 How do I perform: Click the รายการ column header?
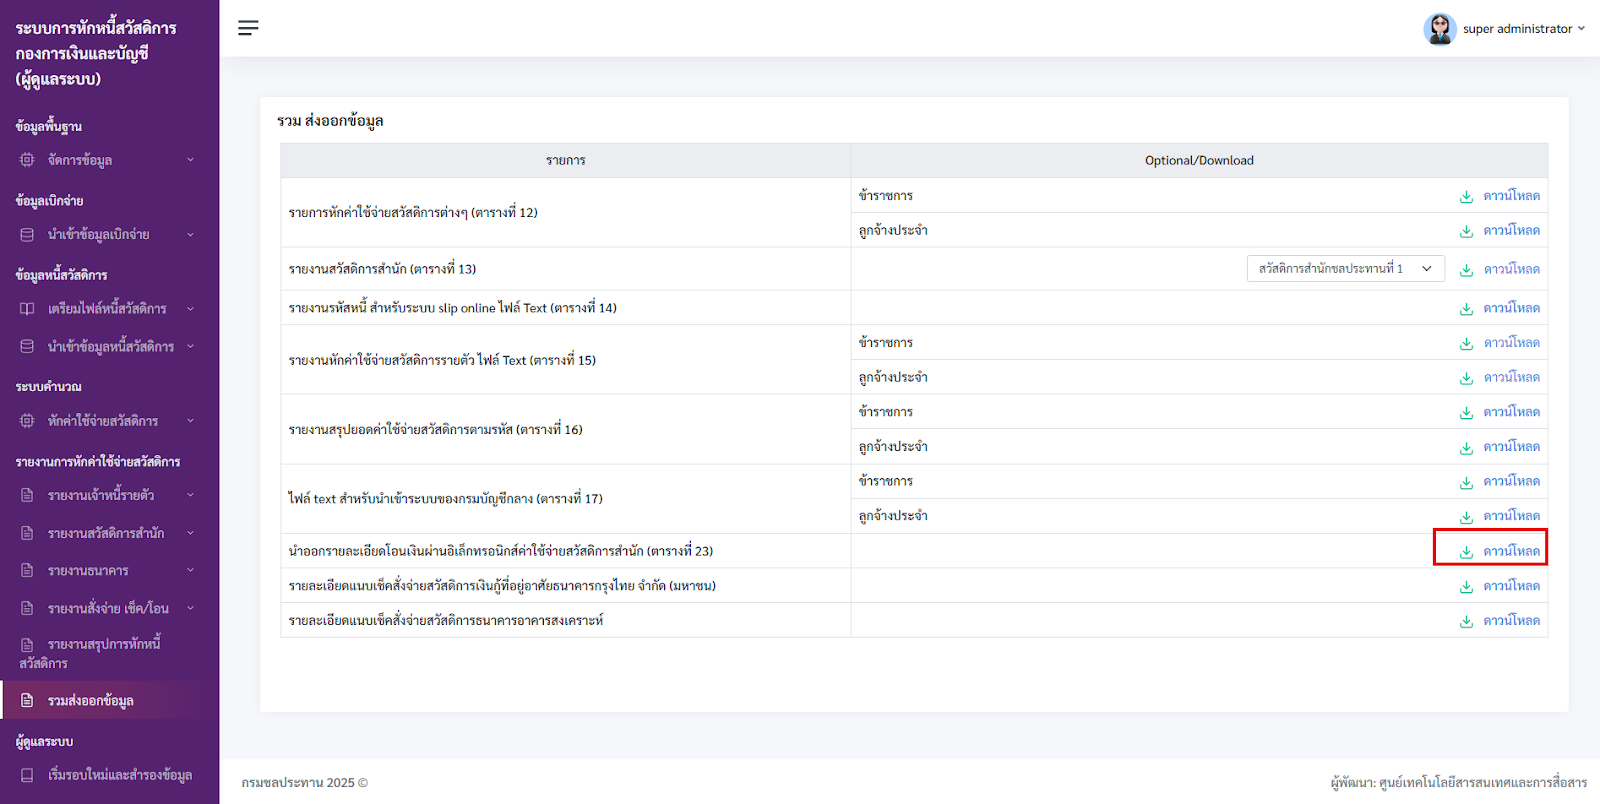(x=566, y=160)
